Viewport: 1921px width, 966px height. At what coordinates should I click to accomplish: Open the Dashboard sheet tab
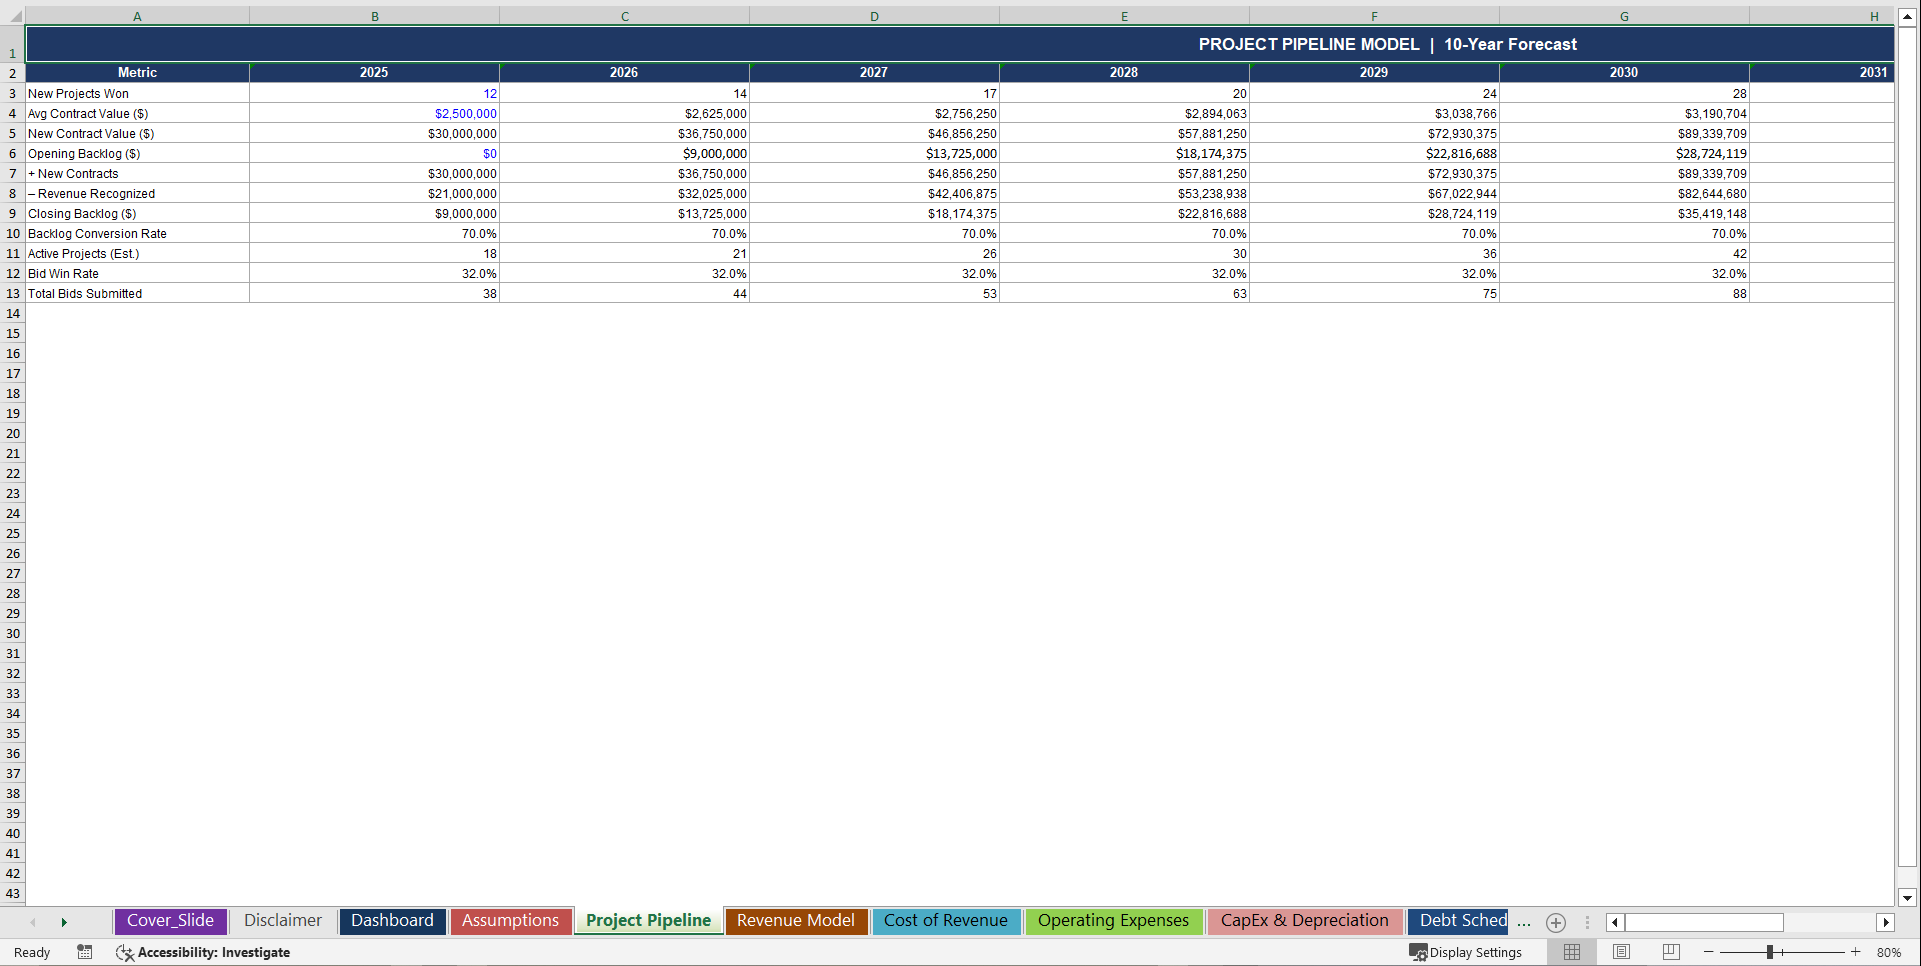click(392, 921)
